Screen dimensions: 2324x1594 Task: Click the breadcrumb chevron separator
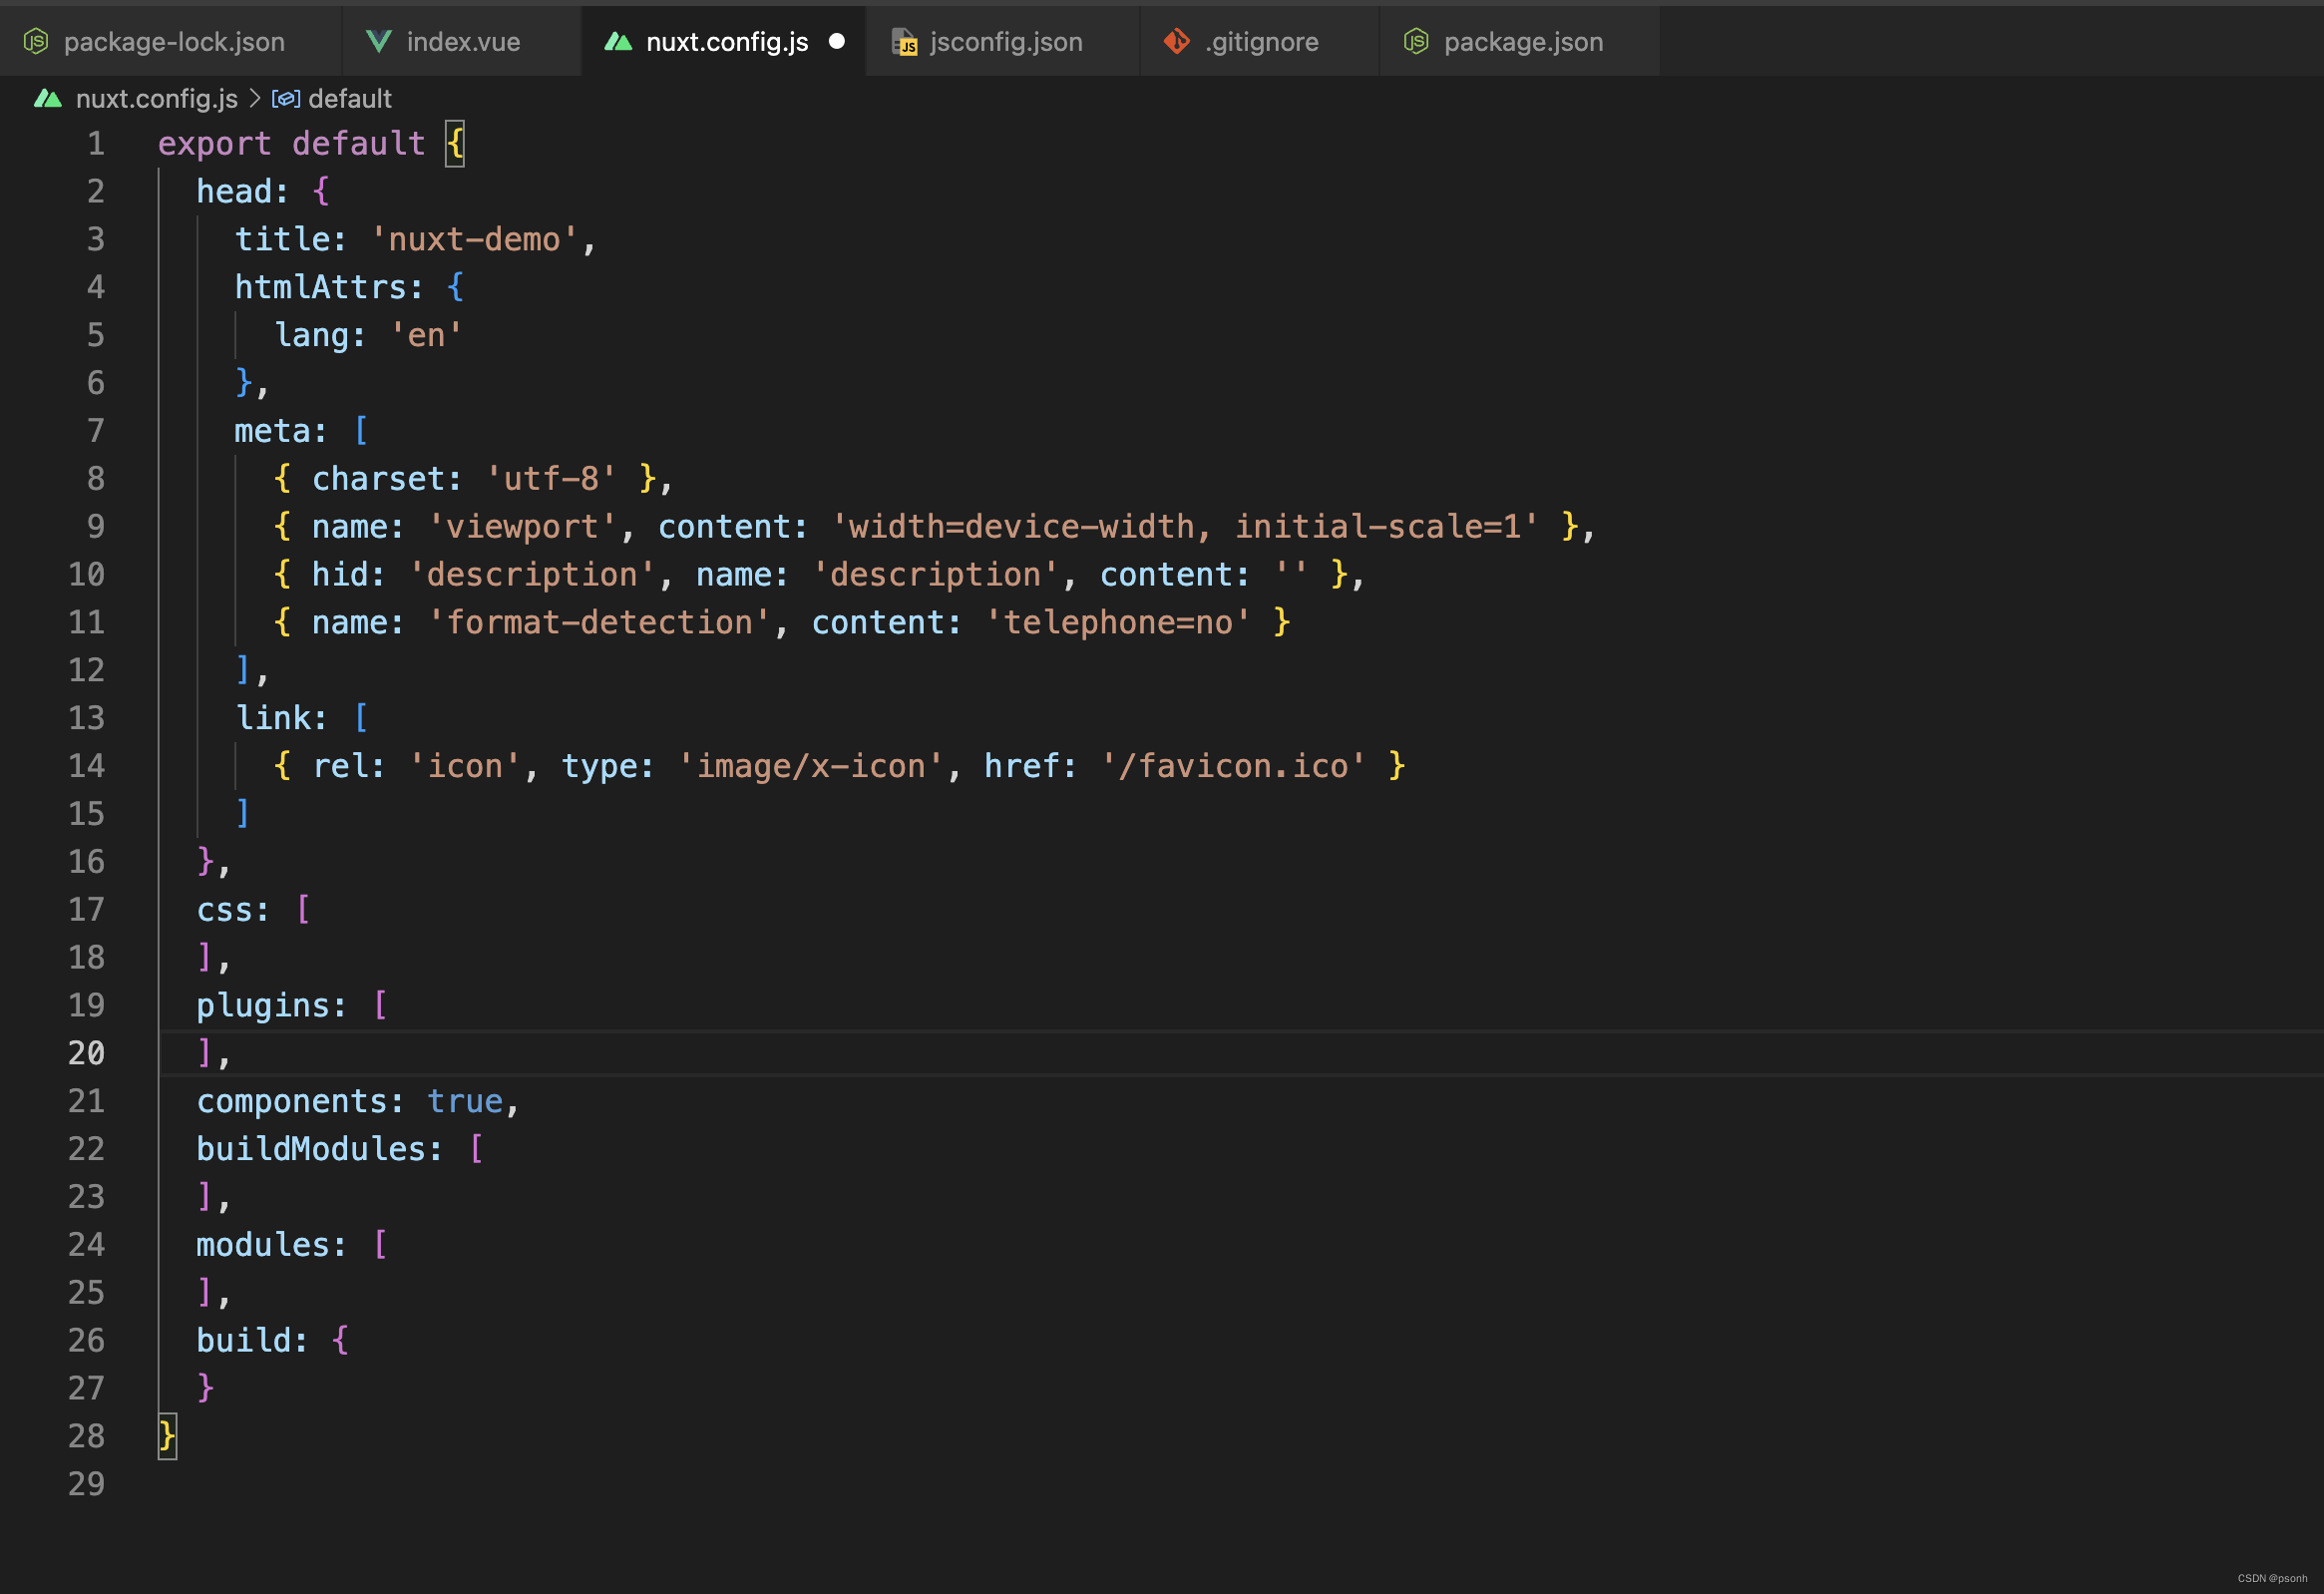(254, 98)
